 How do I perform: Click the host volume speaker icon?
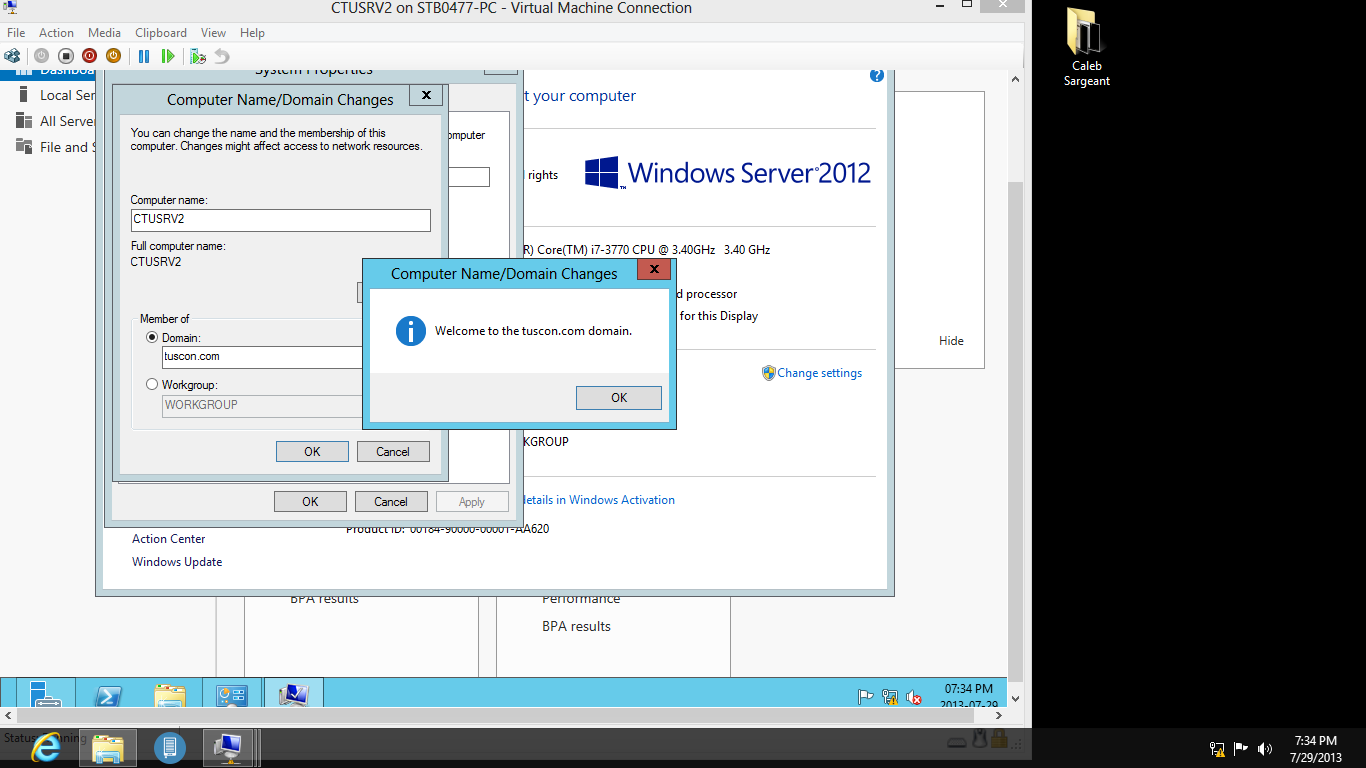coord(1265,748)
